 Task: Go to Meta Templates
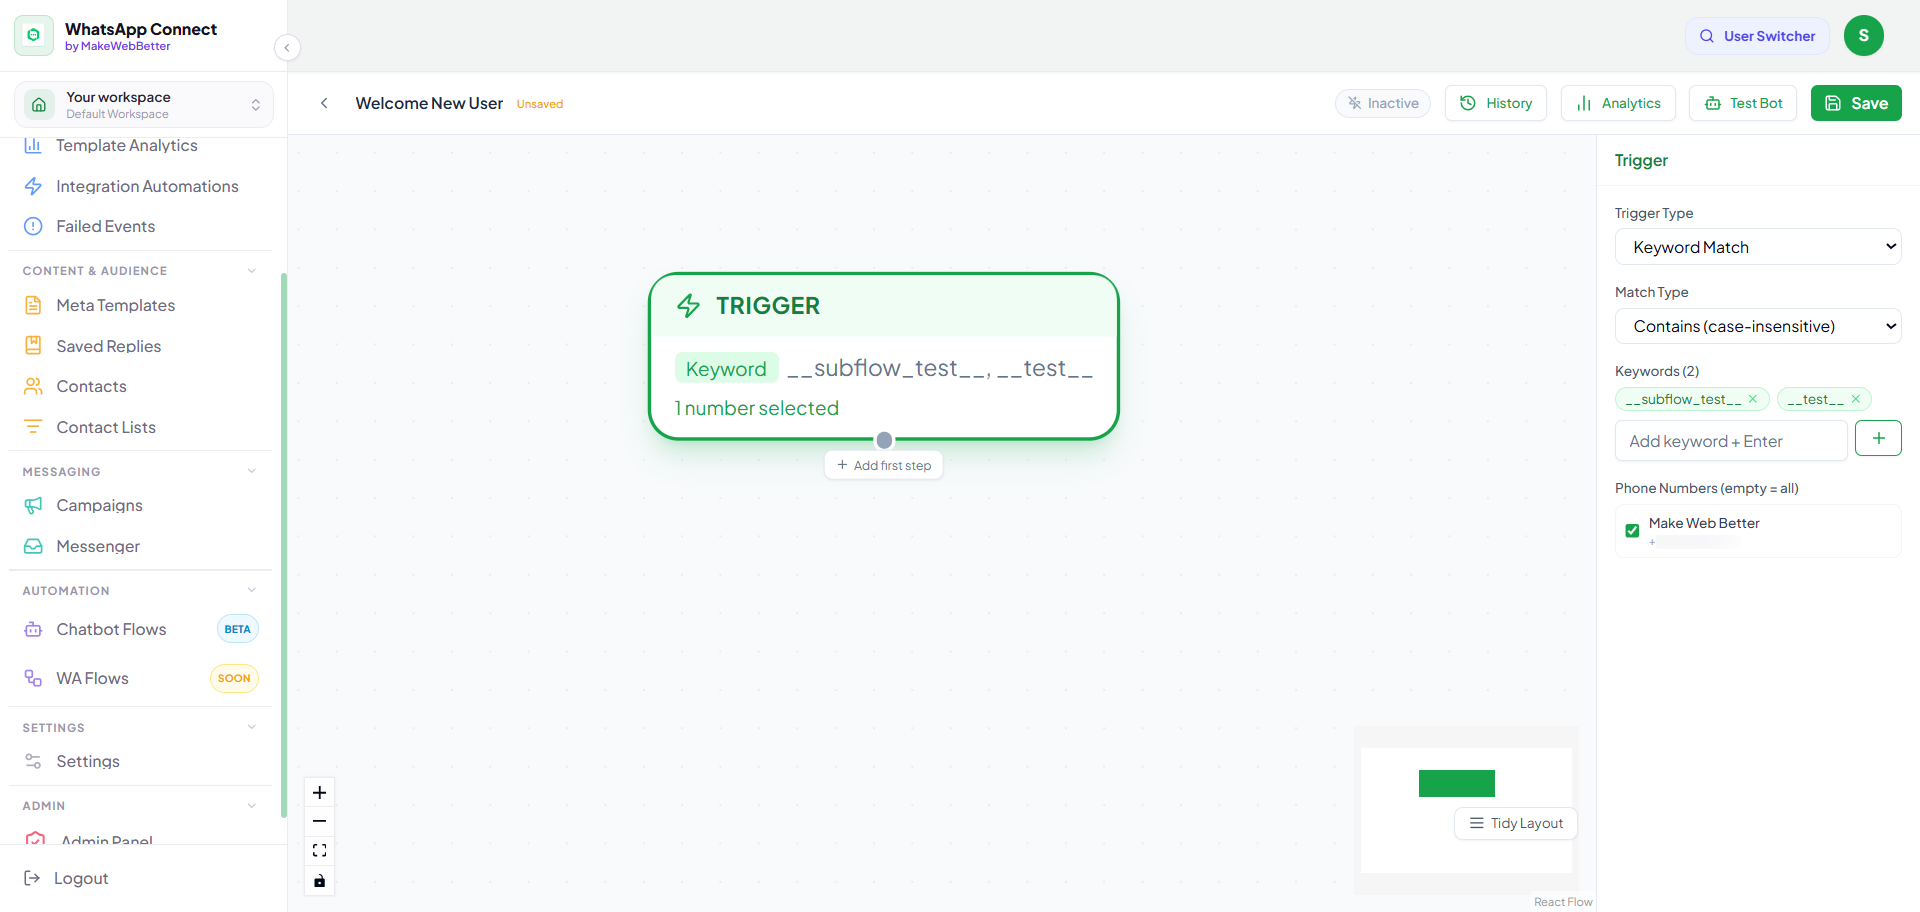pyautogui.click(x=140, y=305)
